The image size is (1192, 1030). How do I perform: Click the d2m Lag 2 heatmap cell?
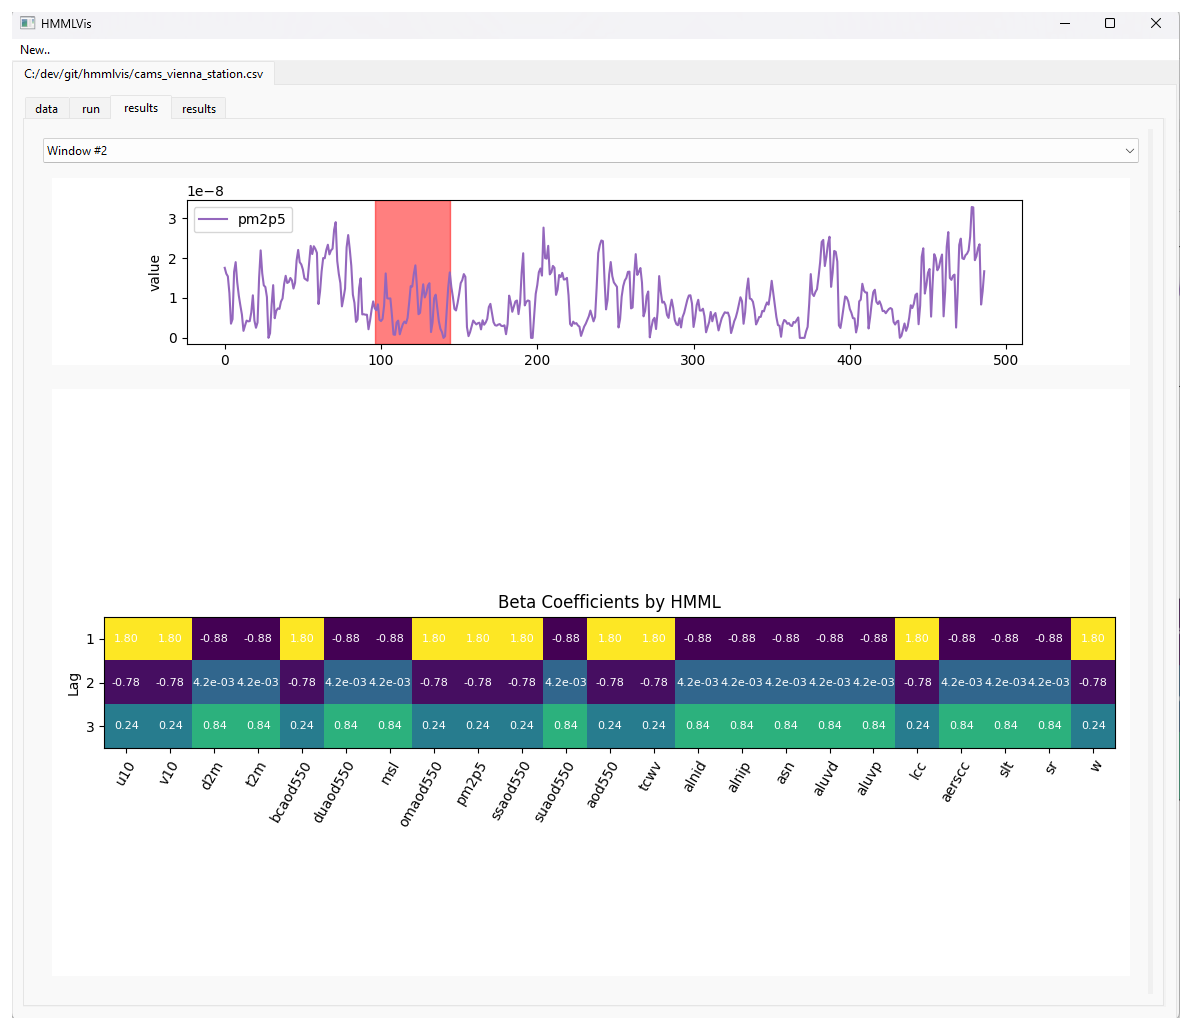click(214, 682)
